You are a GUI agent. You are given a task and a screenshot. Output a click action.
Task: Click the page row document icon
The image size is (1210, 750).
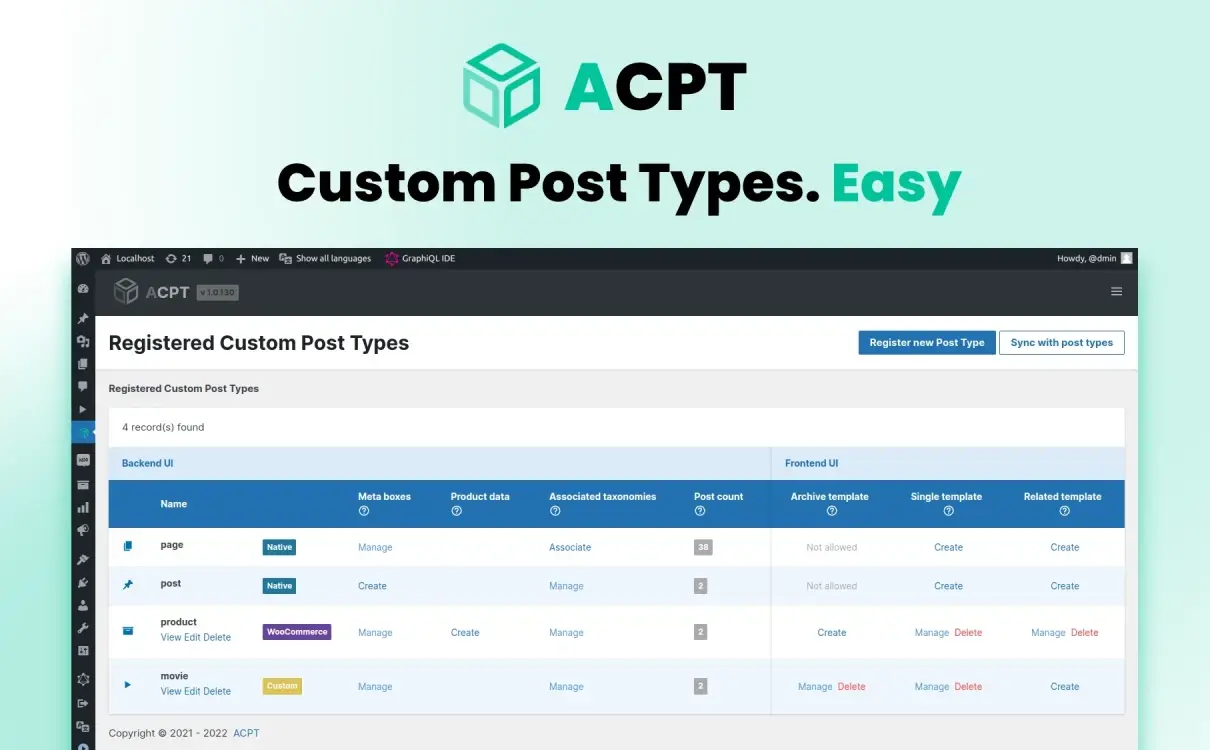tap(127, 546)
